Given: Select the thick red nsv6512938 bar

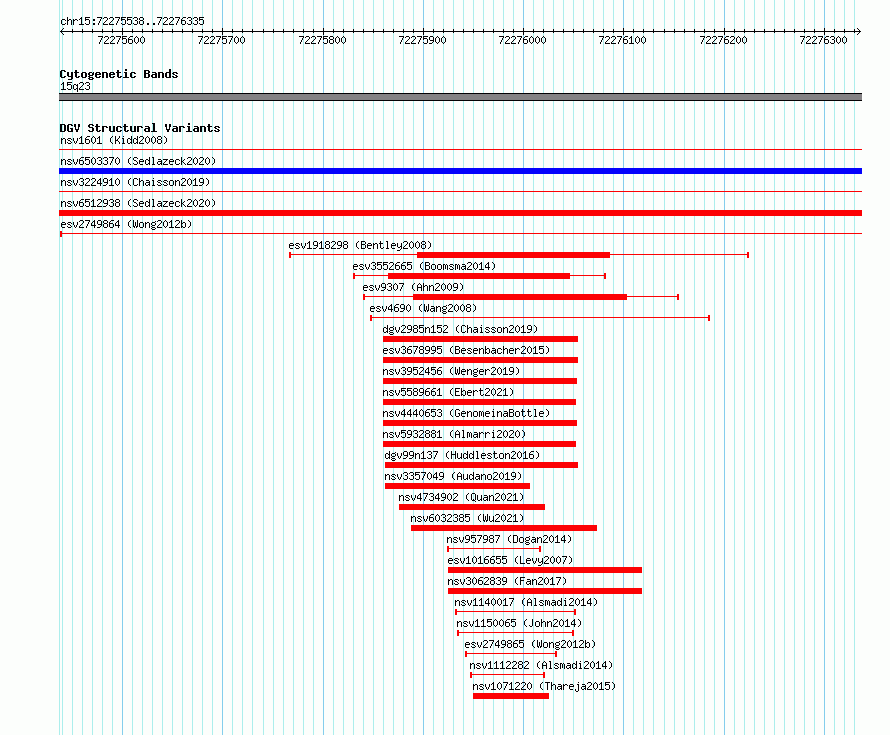Looking at the screenshot, I should click(460, 213).
